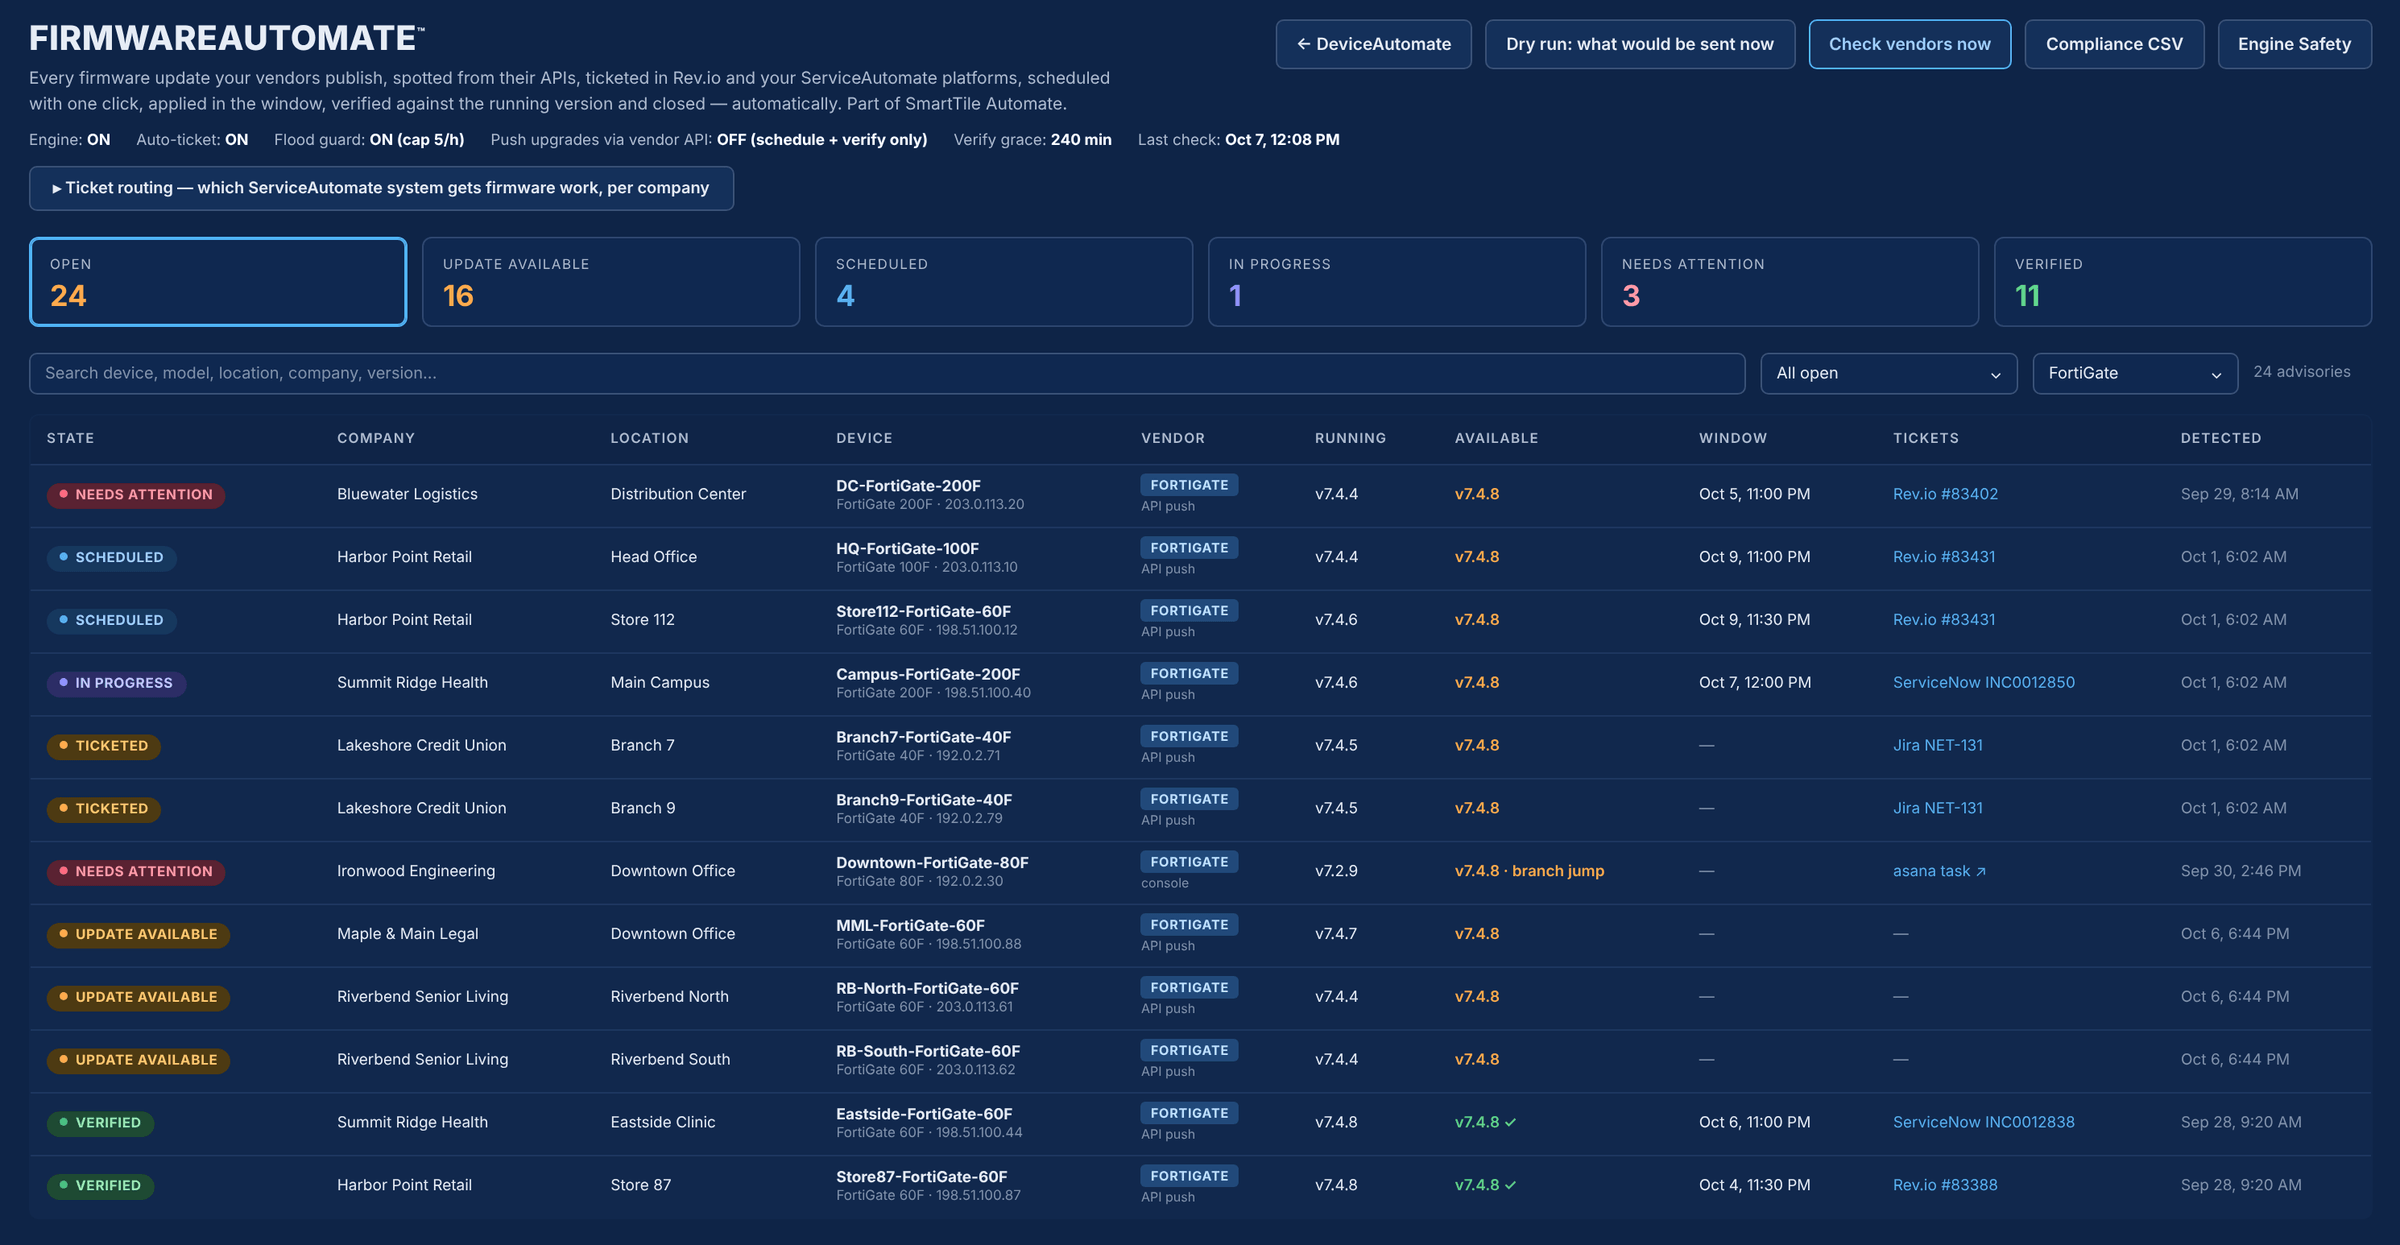Select the In Progress 1 card
The width and height of the screenshot is (2400, 1245).
tap(1397, 282)
